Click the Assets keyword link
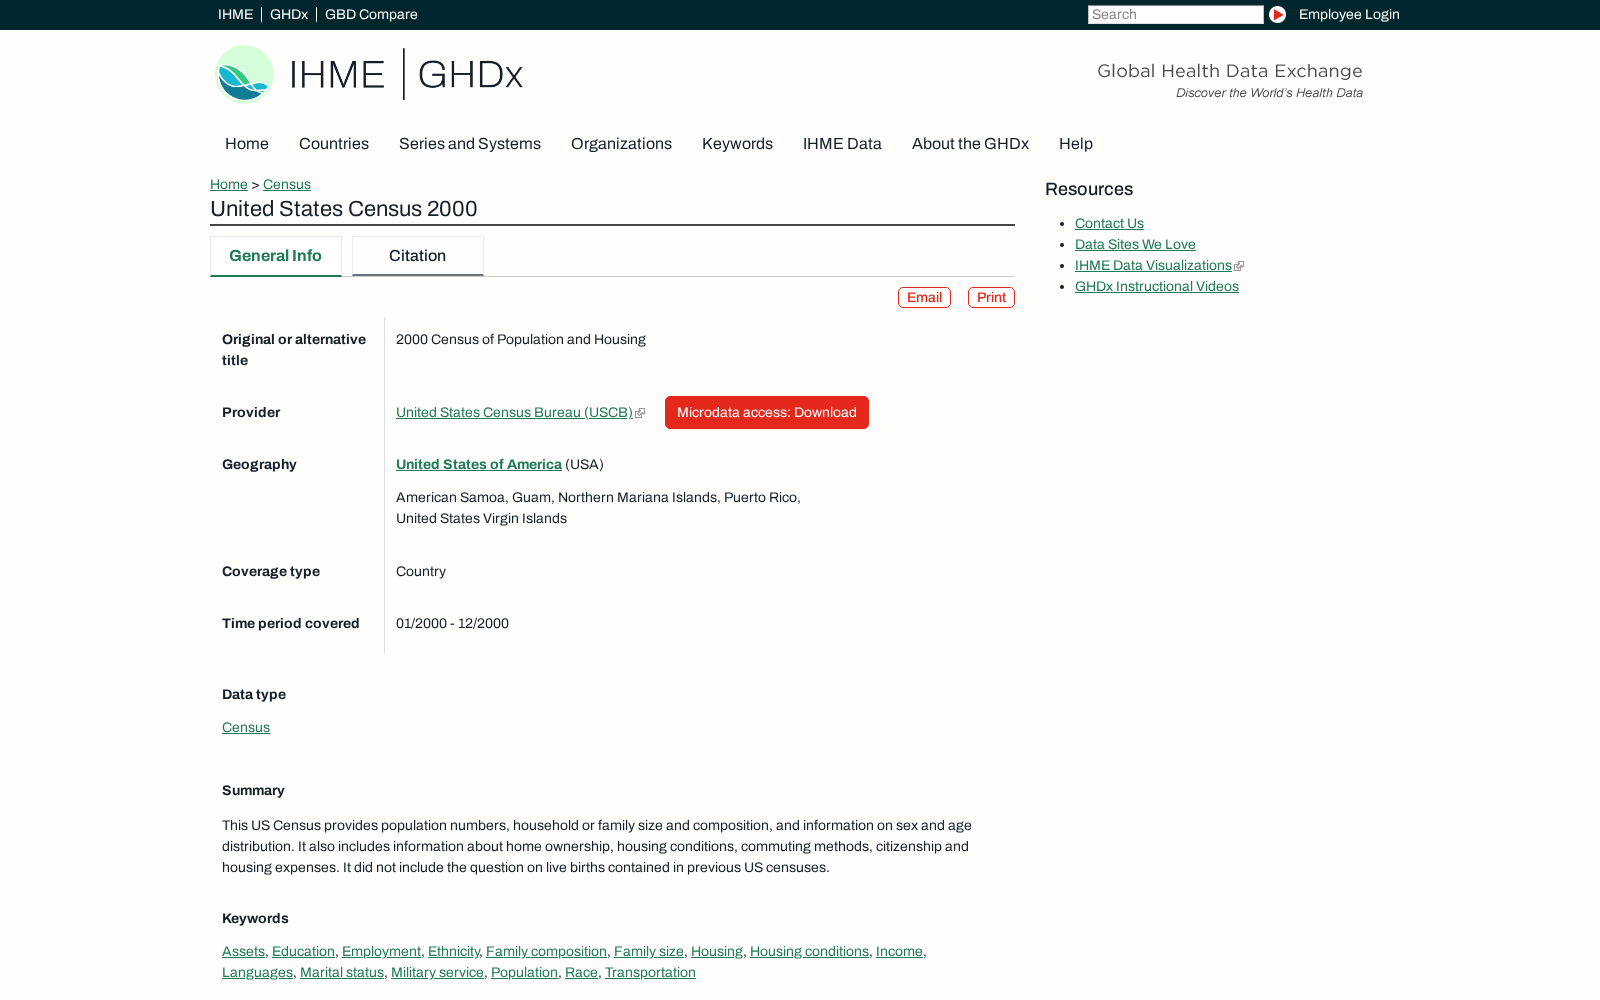The width and height of the screenshot is (1600, 1000). [x=243, y=951]
